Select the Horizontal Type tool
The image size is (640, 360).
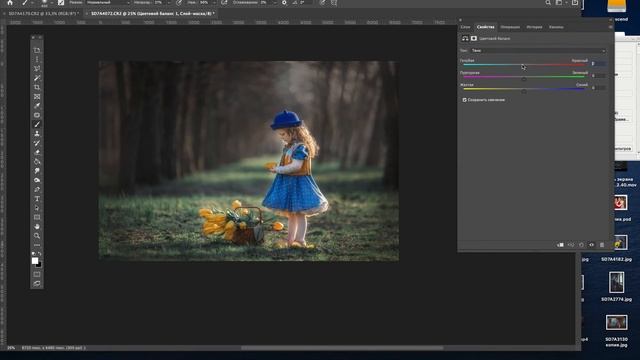37,199
